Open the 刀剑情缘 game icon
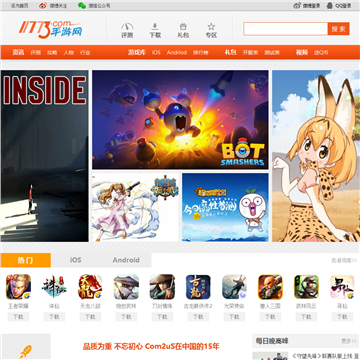This screenshot has height=360, width=360. (x=162, y=287)
